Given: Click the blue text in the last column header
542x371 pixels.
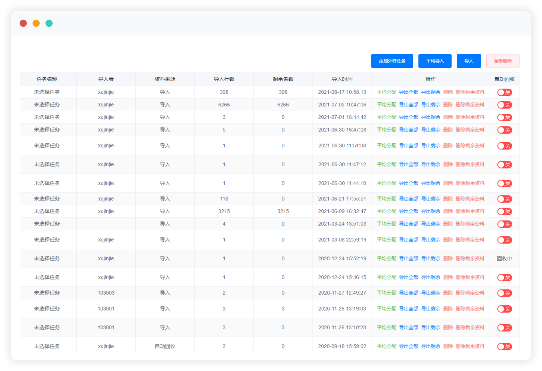Looking at the screenshot, I should (509, 79).
